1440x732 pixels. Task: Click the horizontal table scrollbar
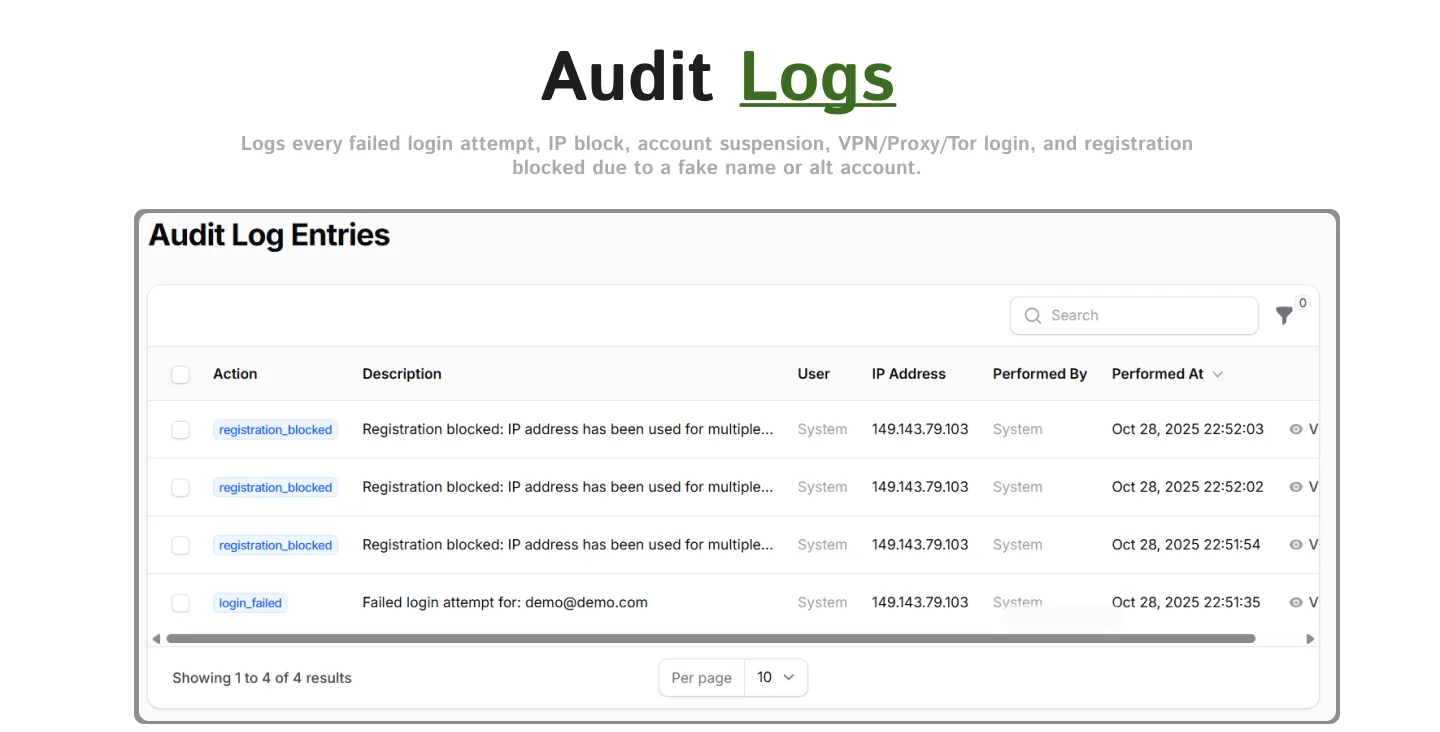[710, 639]
